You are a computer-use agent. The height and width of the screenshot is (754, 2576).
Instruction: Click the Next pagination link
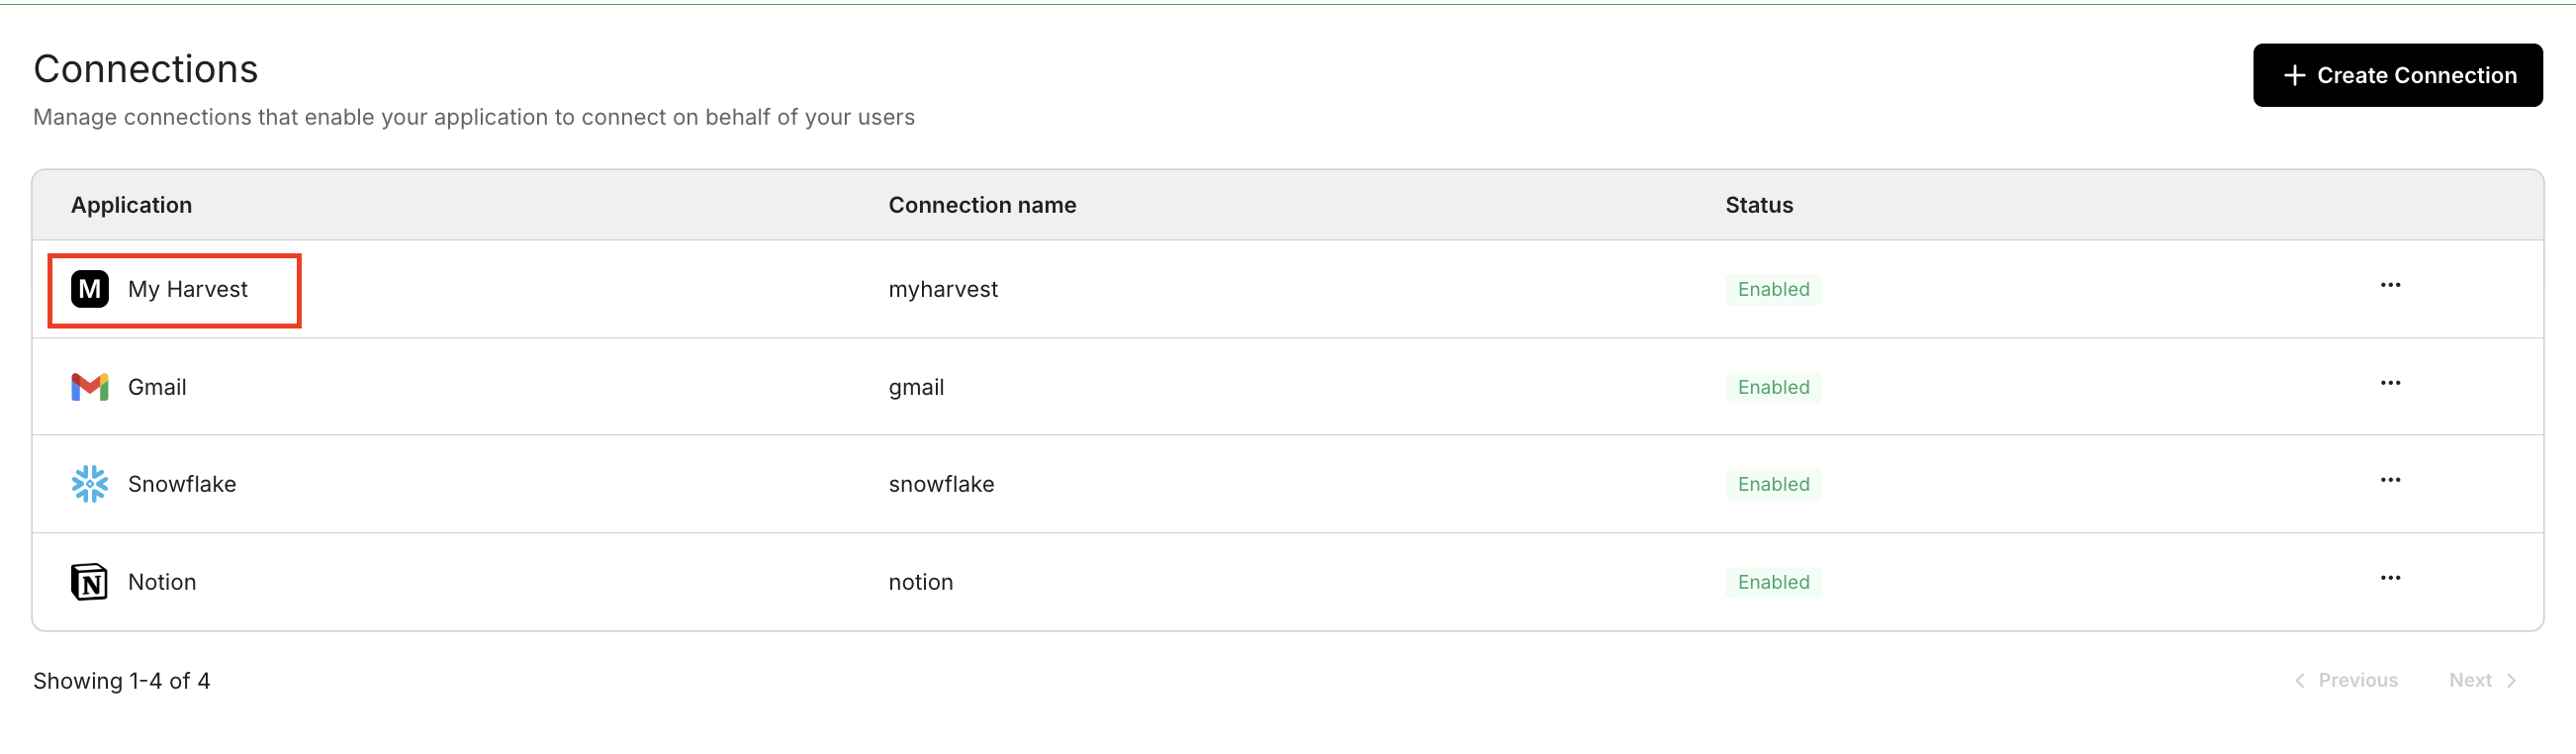click(2472, 680)
